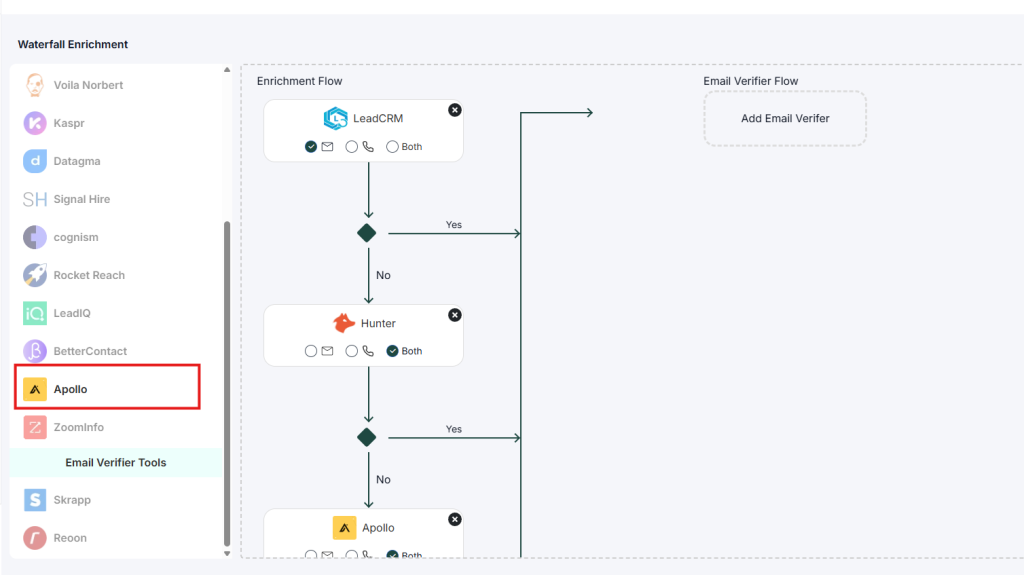Click the Enrichment Flow heading
Image resolution: width=1024 pixels, height=575 pixels.
299,81
